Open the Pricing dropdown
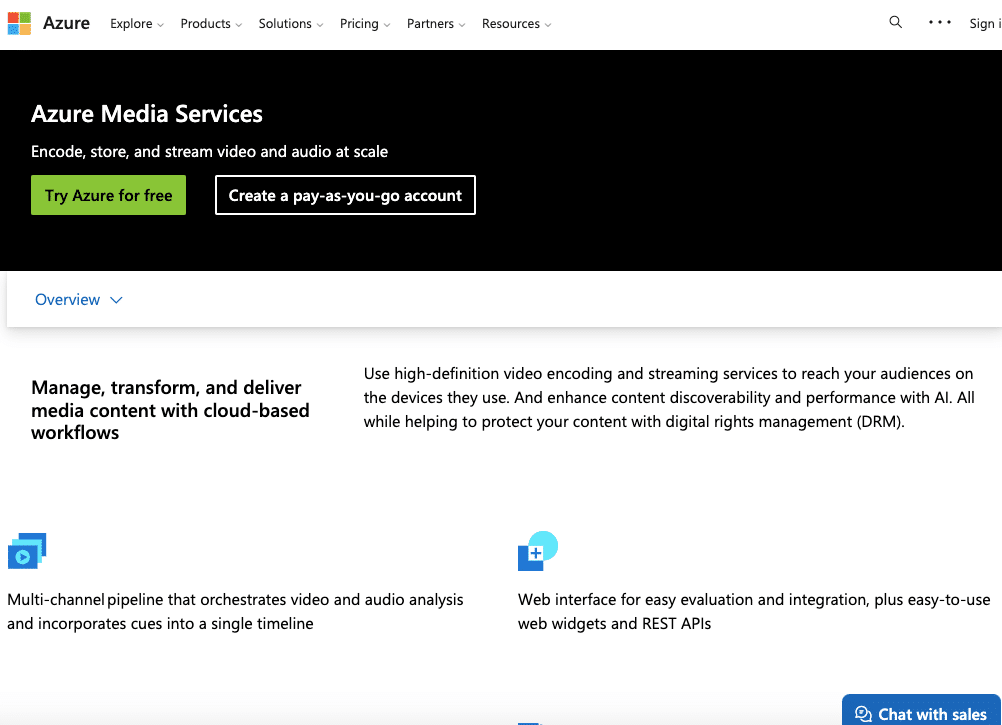 coord(365,24)
